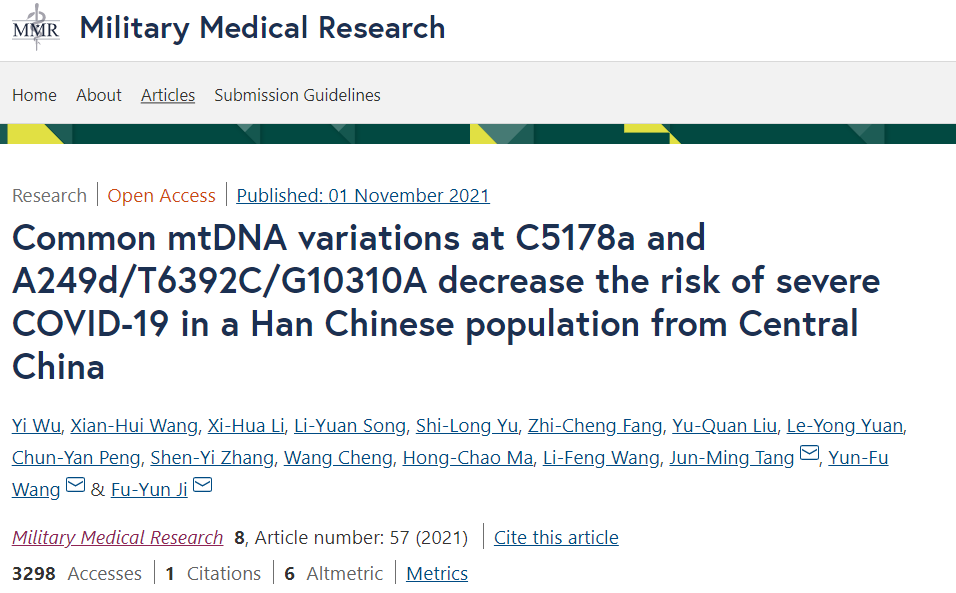The image size is (956, 593).
Task: Click italic Military Medical Research journal link
Action: pyautogui.click(x=117, y=538)
